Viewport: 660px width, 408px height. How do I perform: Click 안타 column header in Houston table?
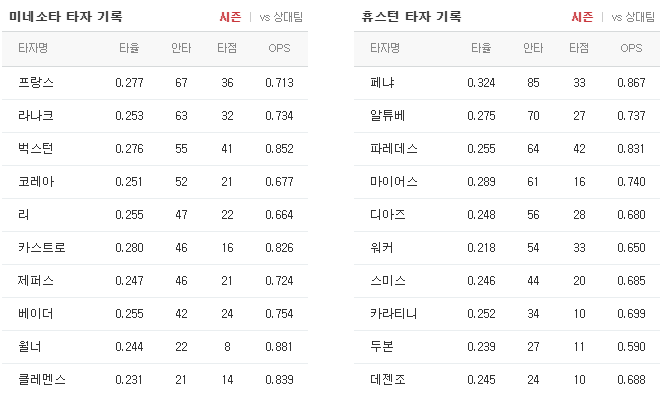532,48
